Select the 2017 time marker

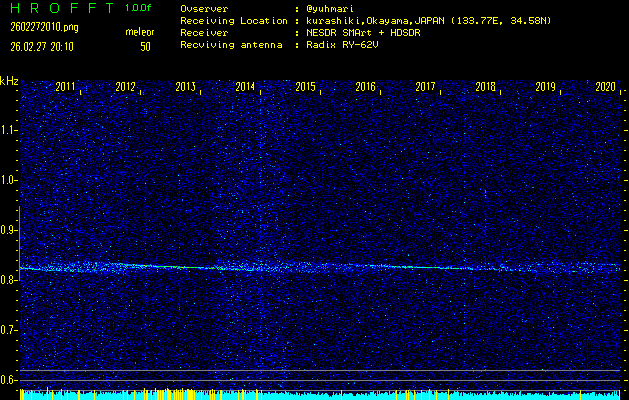426,87
